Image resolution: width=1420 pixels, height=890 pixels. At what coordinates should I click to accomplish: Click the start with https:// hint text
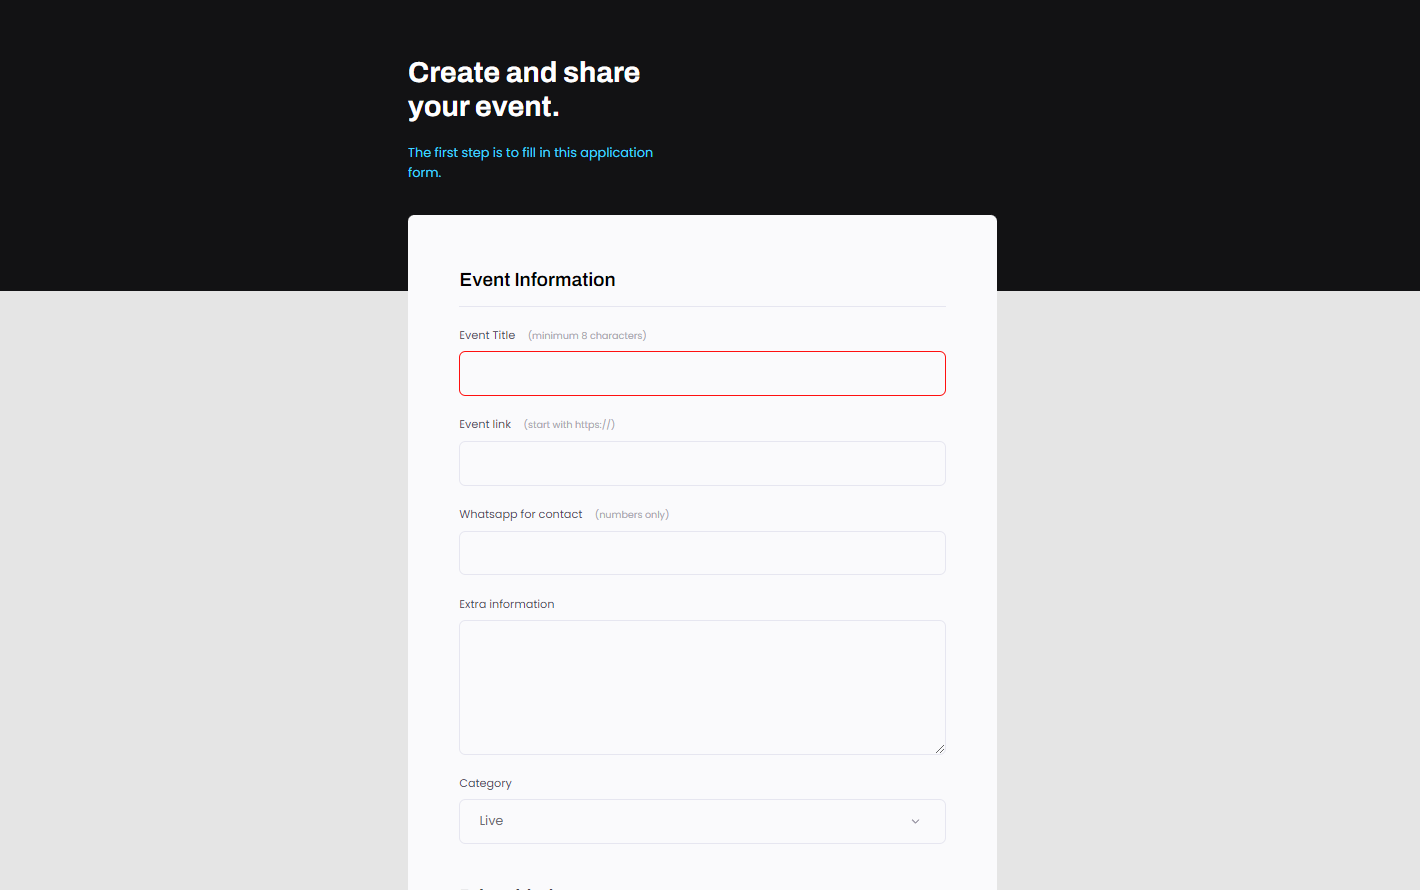(569, 424)
